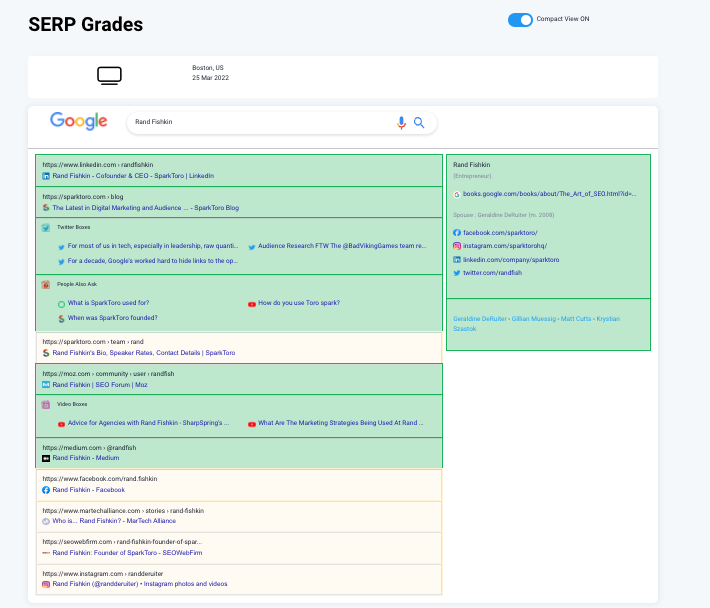Open books.google.com The_Art_of_SEO link
This screenshot has width=710, height=608.
(549, 194)
